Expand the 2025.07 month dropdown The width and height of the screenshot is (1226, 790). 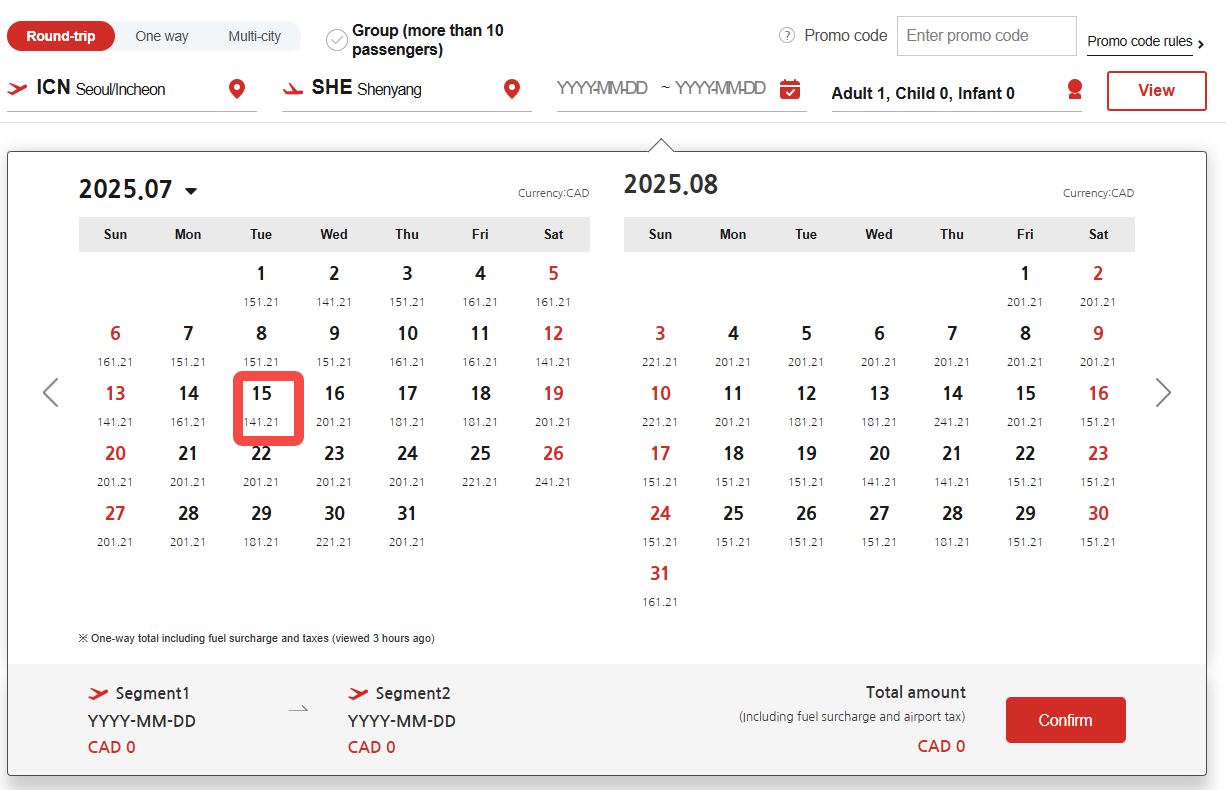click(x=191, y=191)
